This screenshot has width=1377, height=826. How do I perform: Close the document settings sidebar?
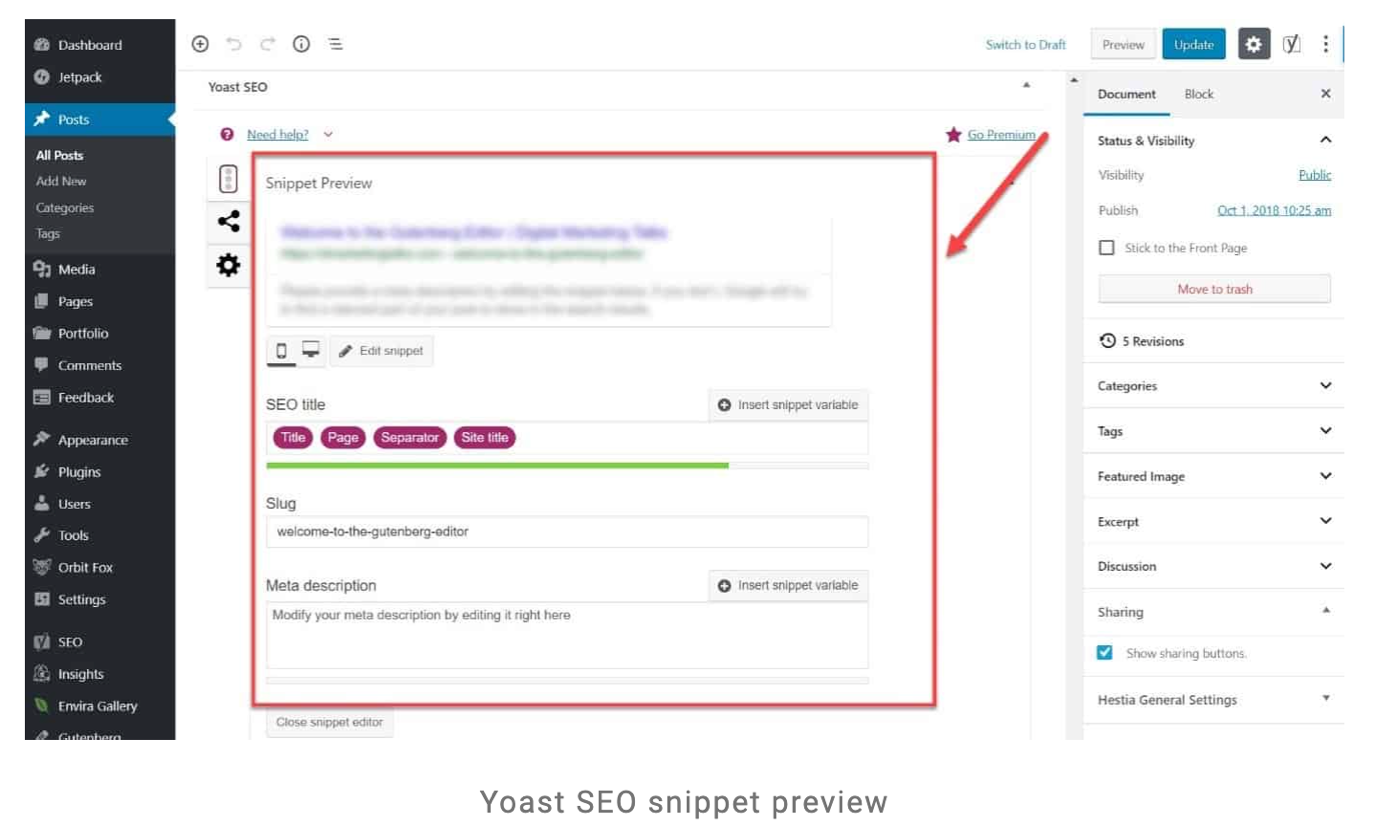point(1325,94)
